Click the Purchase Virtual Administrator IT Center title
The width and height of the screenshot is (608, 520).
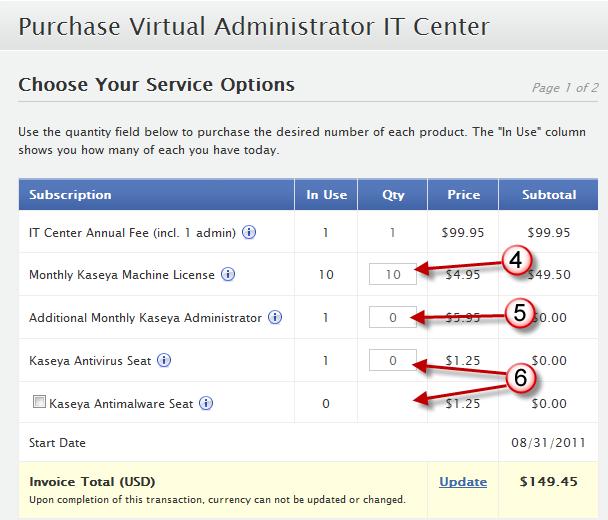(254, 27)
